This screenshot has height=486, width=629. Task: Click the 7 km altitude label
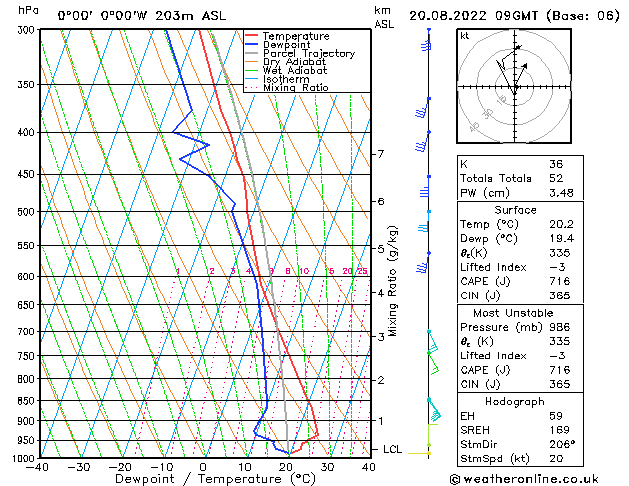(x=381, y=154)
